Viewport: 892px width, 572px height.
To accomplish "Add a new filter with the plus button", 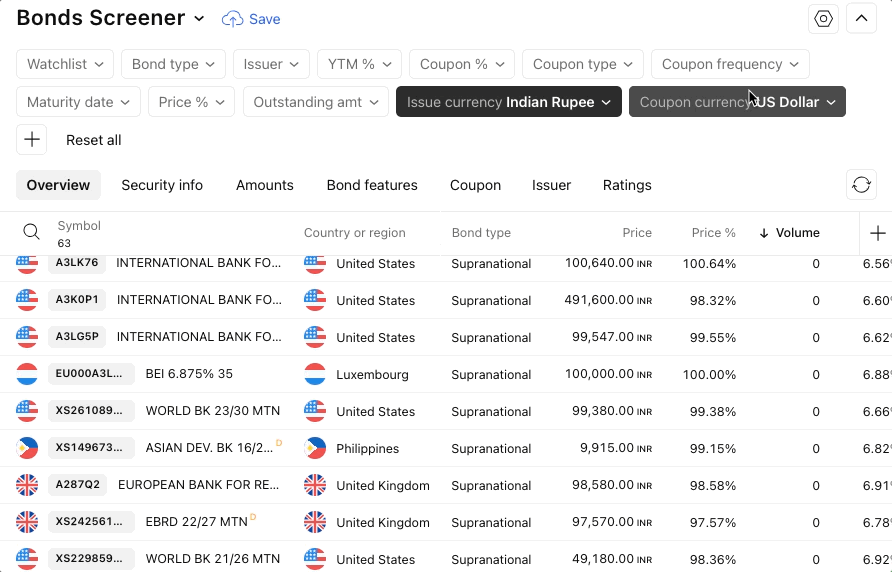I will [31, 139].
